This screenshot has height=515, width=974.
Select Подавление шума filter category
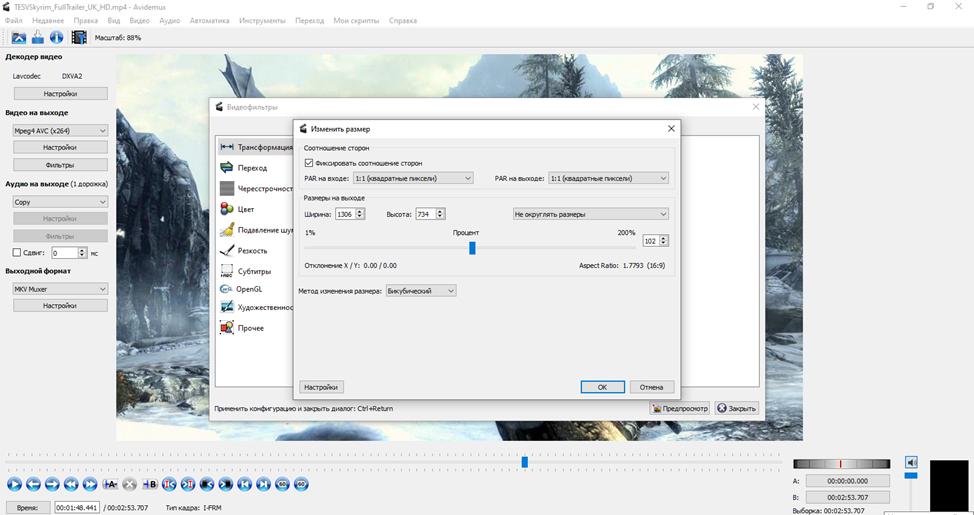click(256, 230)
